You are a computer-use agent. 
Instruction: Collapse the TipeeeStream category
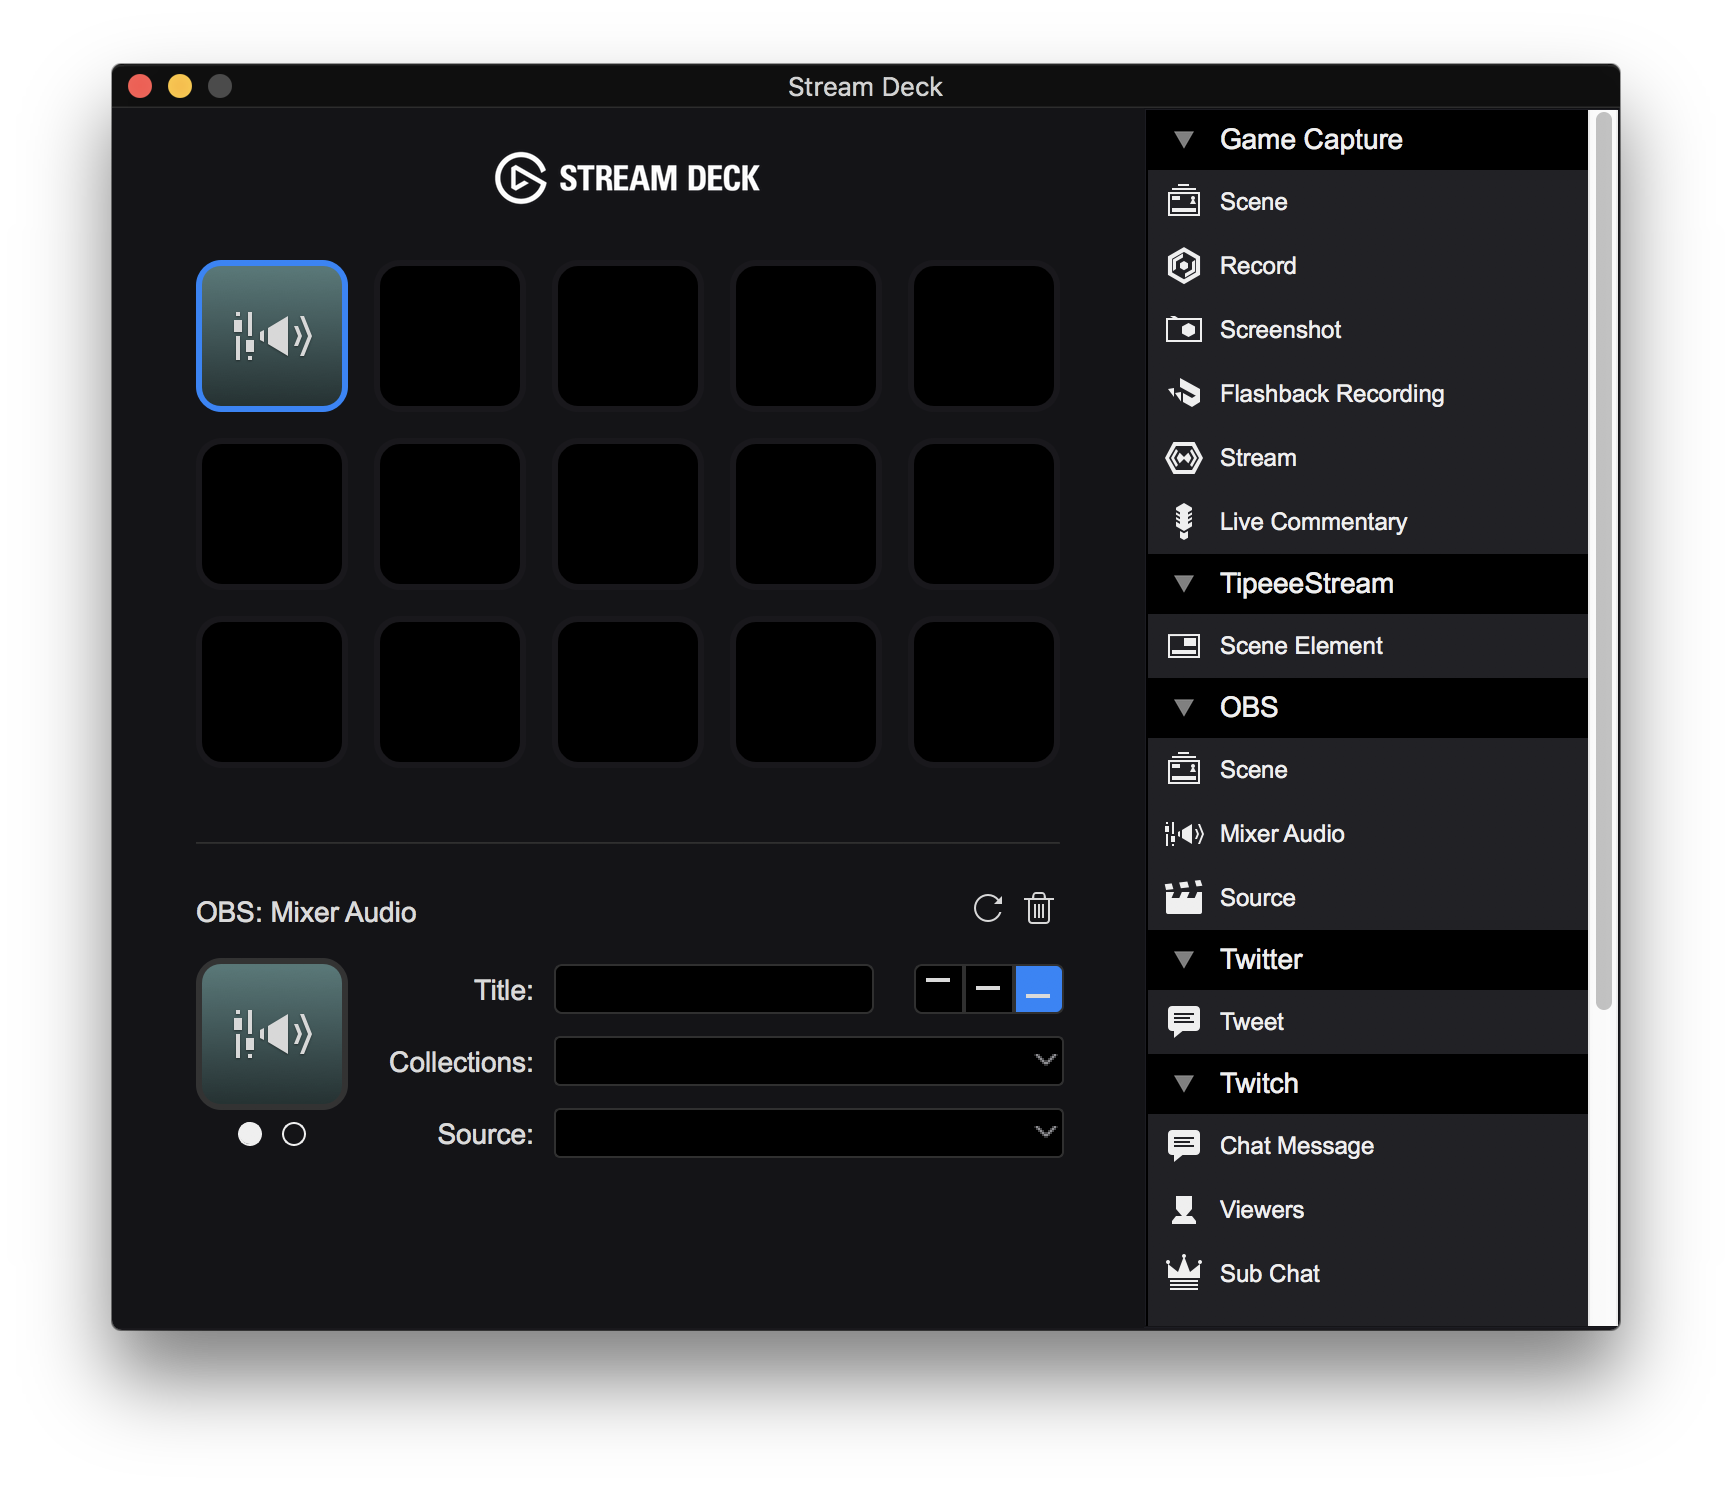[x=1184, y=583]
